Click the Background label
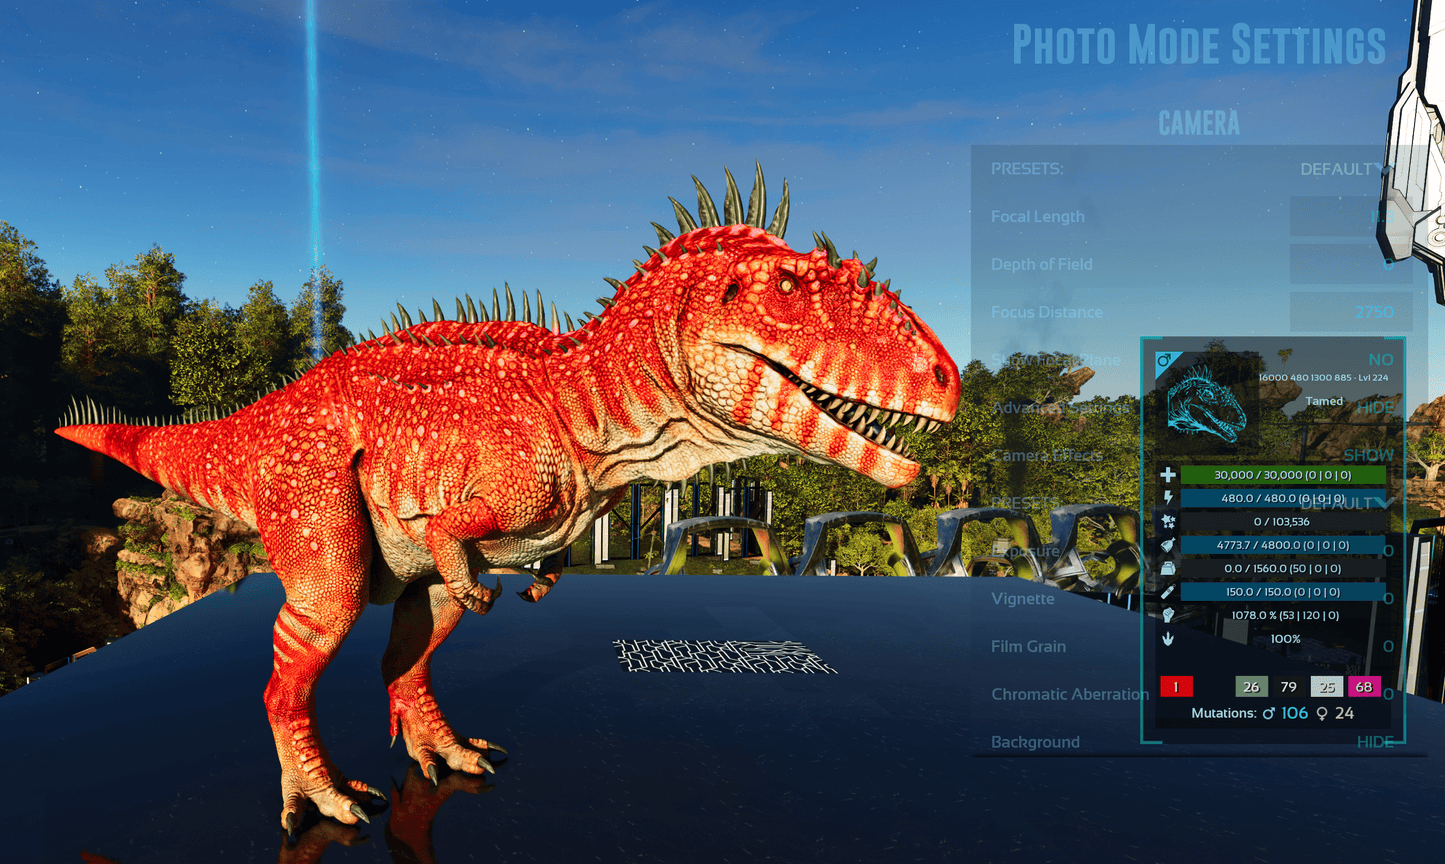Image resolution: width=1445 pixels, height=864 pixels. [1035, 742]
